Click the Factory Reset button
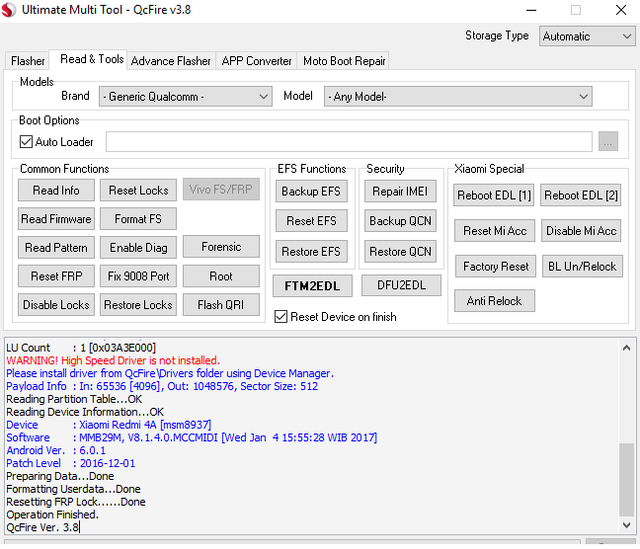This screenshot has height=549, width=640. coord(496,266)
